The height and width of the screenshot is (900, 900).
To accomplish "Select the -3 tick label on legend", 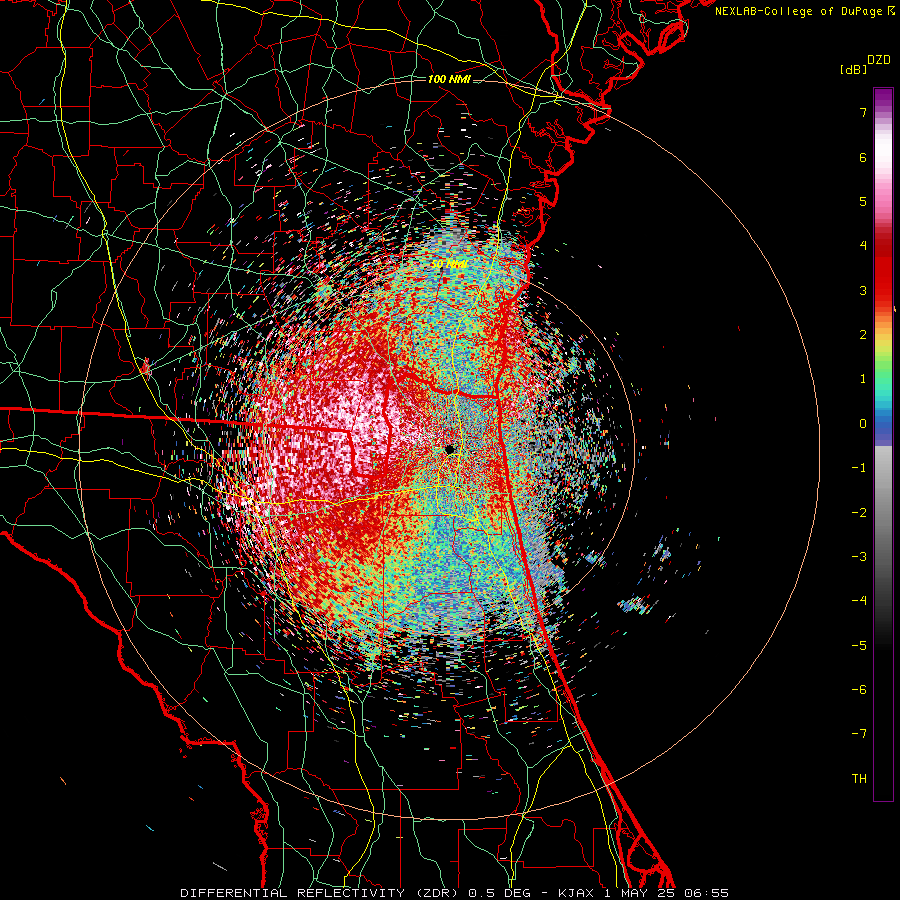I will 859,557.
